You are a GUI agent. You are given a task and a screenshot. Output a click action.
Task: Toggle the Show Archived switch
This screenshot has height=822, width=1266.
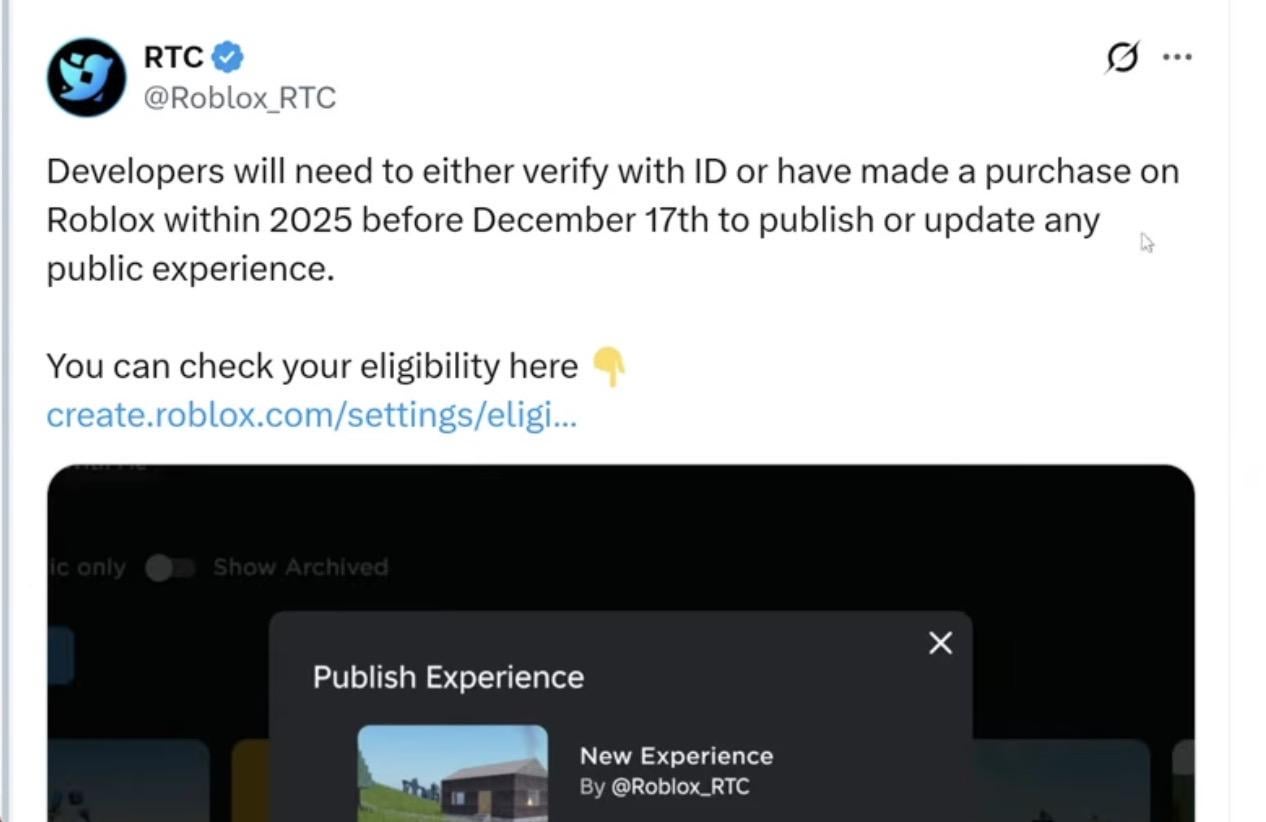pos(170,568)
